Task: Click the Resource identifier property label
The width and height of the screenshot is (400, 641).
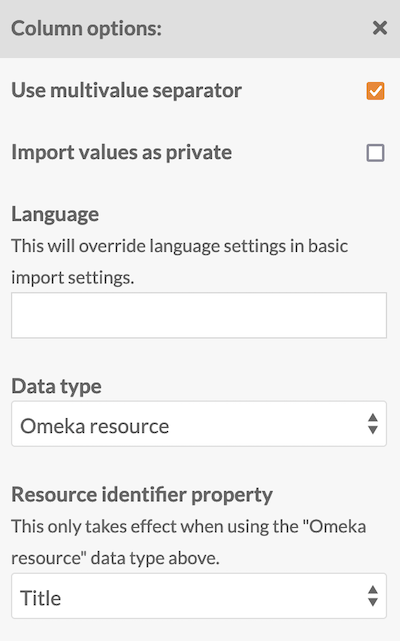Action: [x=142, y=495]
